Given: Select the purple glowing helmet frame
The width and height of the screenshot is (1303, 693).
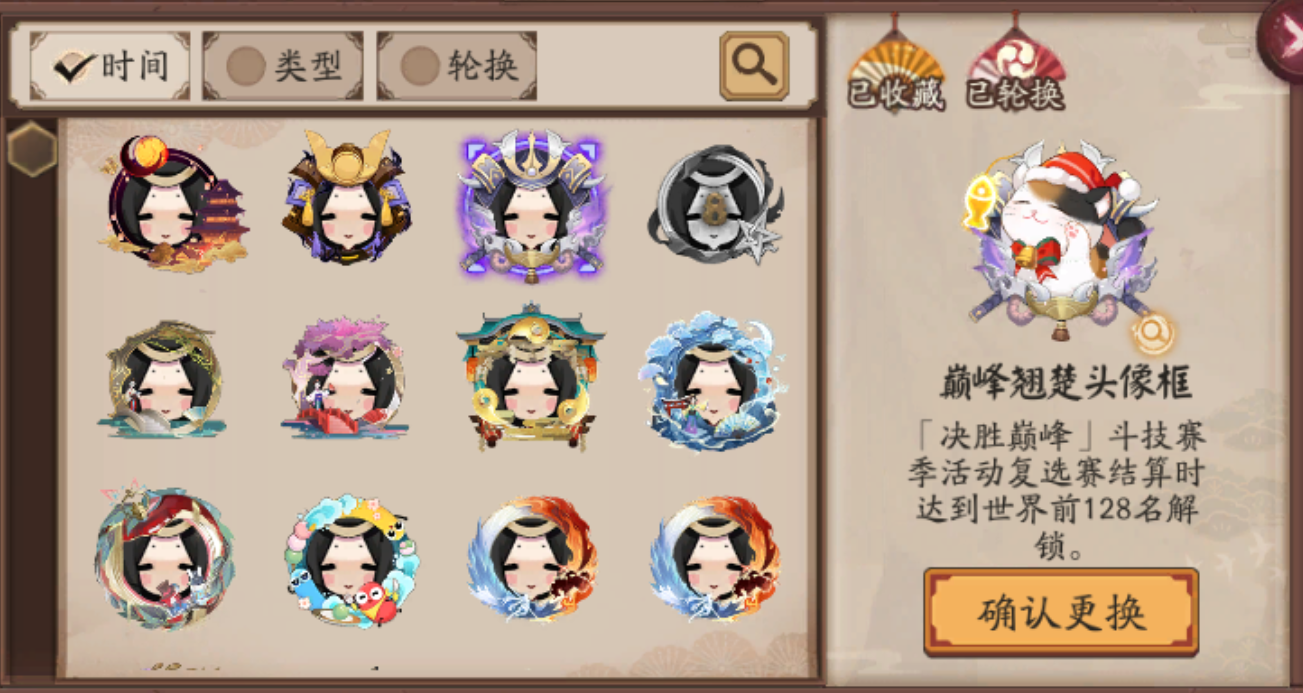Looking at the screenshot, I should pyautogui.click(x=531, y=203).
